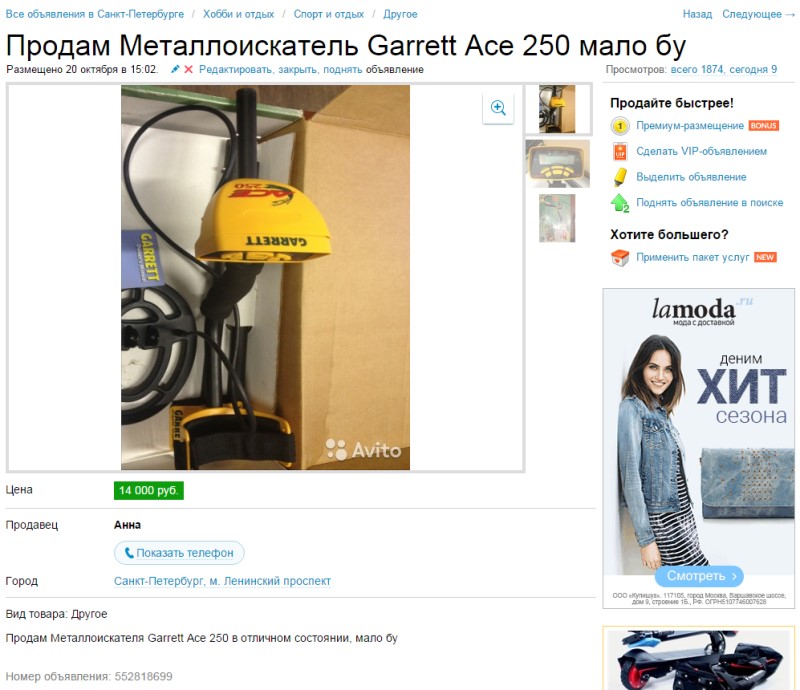
Task: Click 'Вид товара: Другое' text
Action: (56, 614)
